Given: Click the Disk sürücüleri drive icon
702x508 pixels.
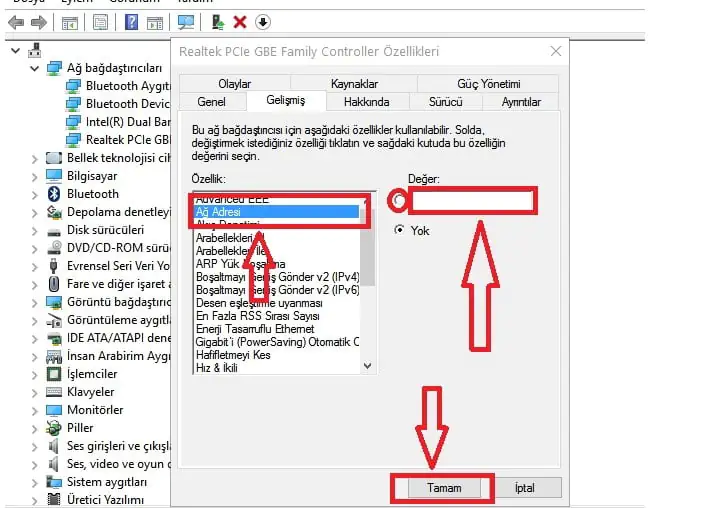Looking at the screenshot, I should pos(54,231).
